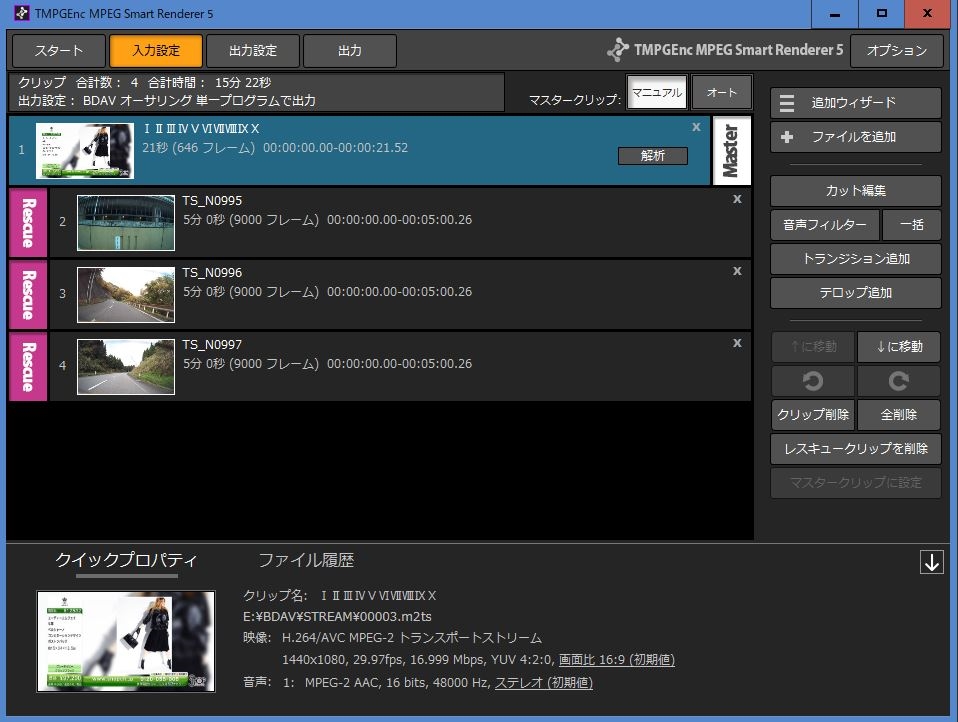Select TS_N0997 clip thumbnail

tap(126, 367)
